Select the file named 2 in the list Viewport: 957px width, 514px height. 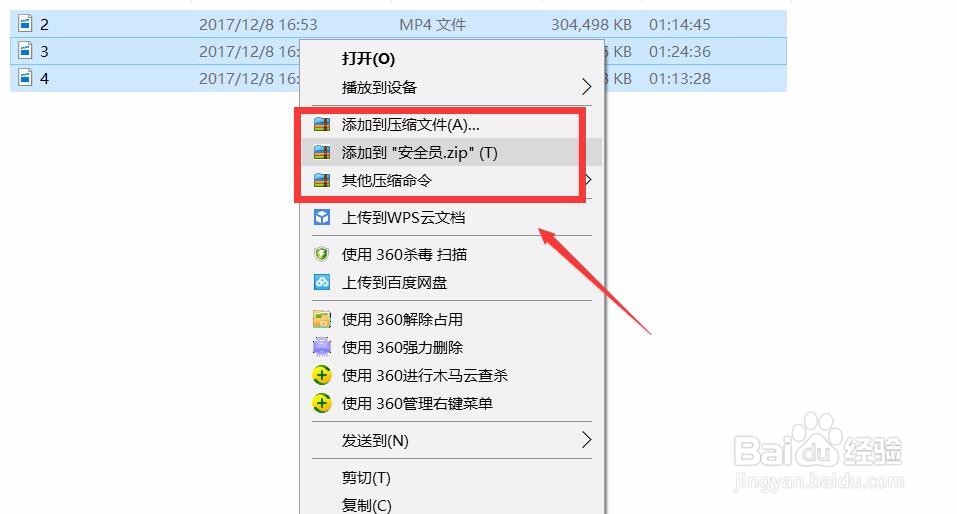[x=398, y=24]
